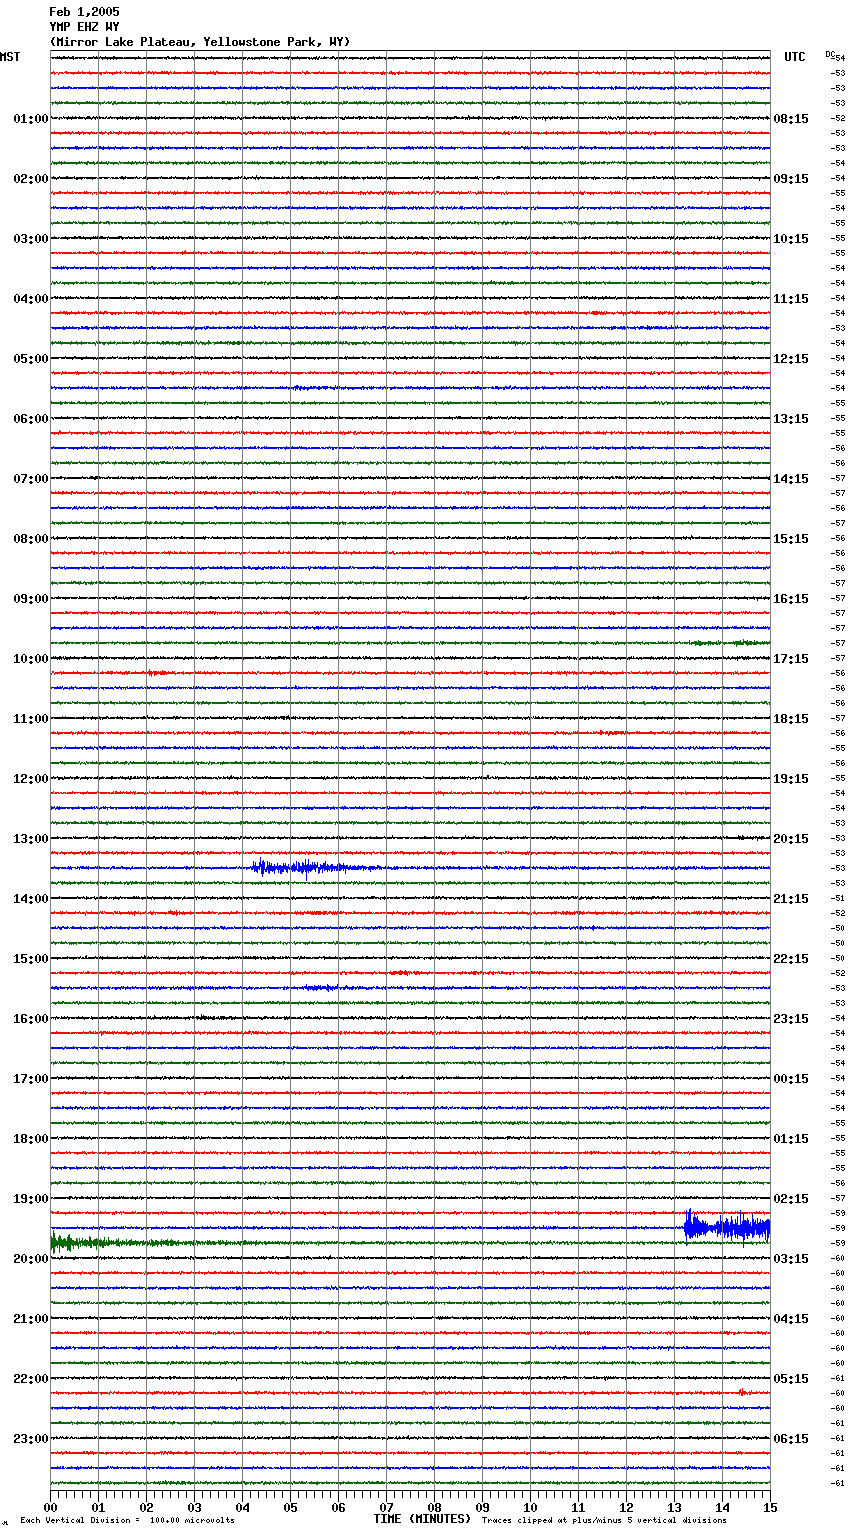850x1534 pixels.
Task: Click the 13:15 UTC time label
Action: click(791, 419)
